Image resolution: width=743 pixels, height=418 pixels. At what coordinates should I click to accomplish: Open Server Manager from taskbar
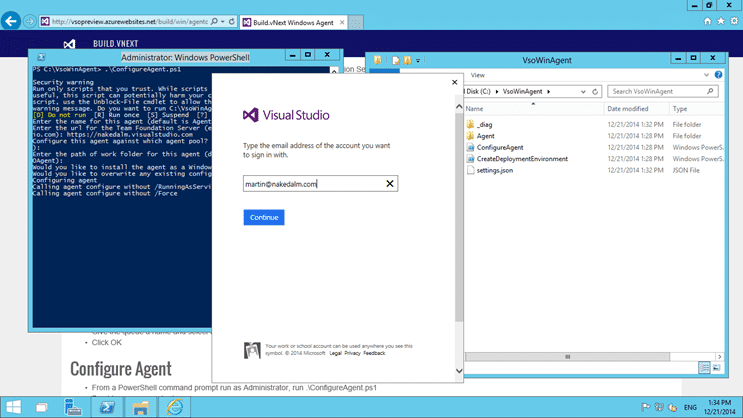pos(73,407)
